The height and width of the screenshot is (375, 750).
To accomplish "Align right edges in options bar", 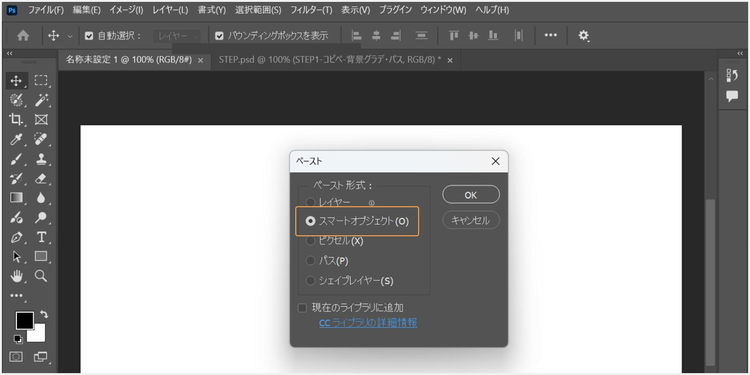I will point(396,36).
